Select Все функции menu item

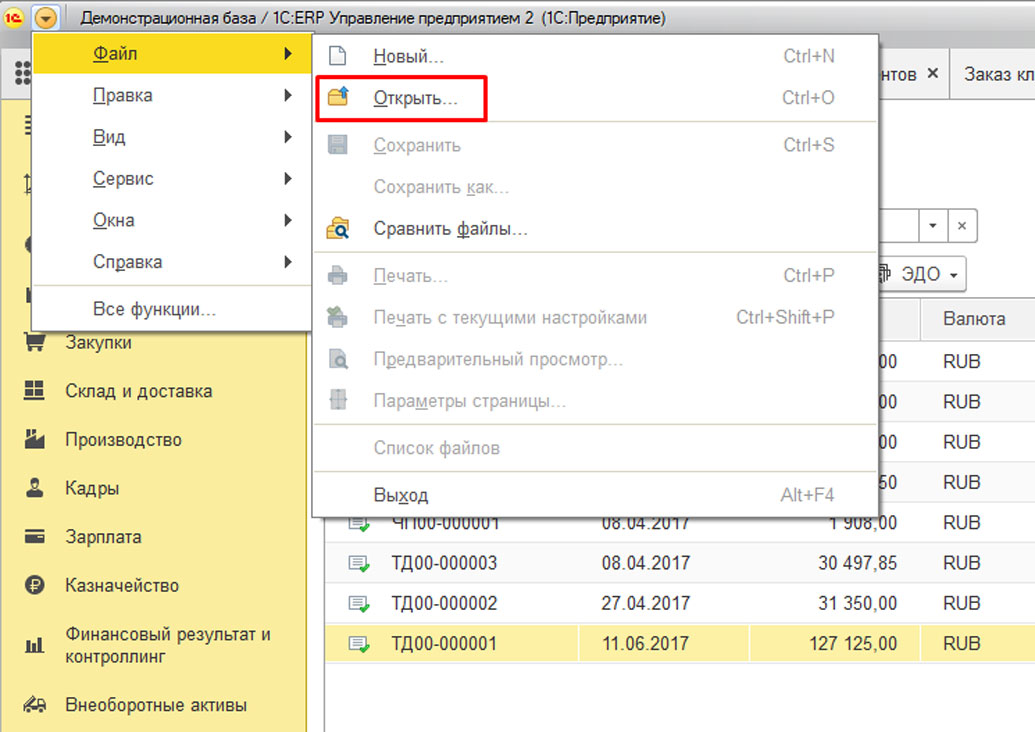(x=154, y=310)
